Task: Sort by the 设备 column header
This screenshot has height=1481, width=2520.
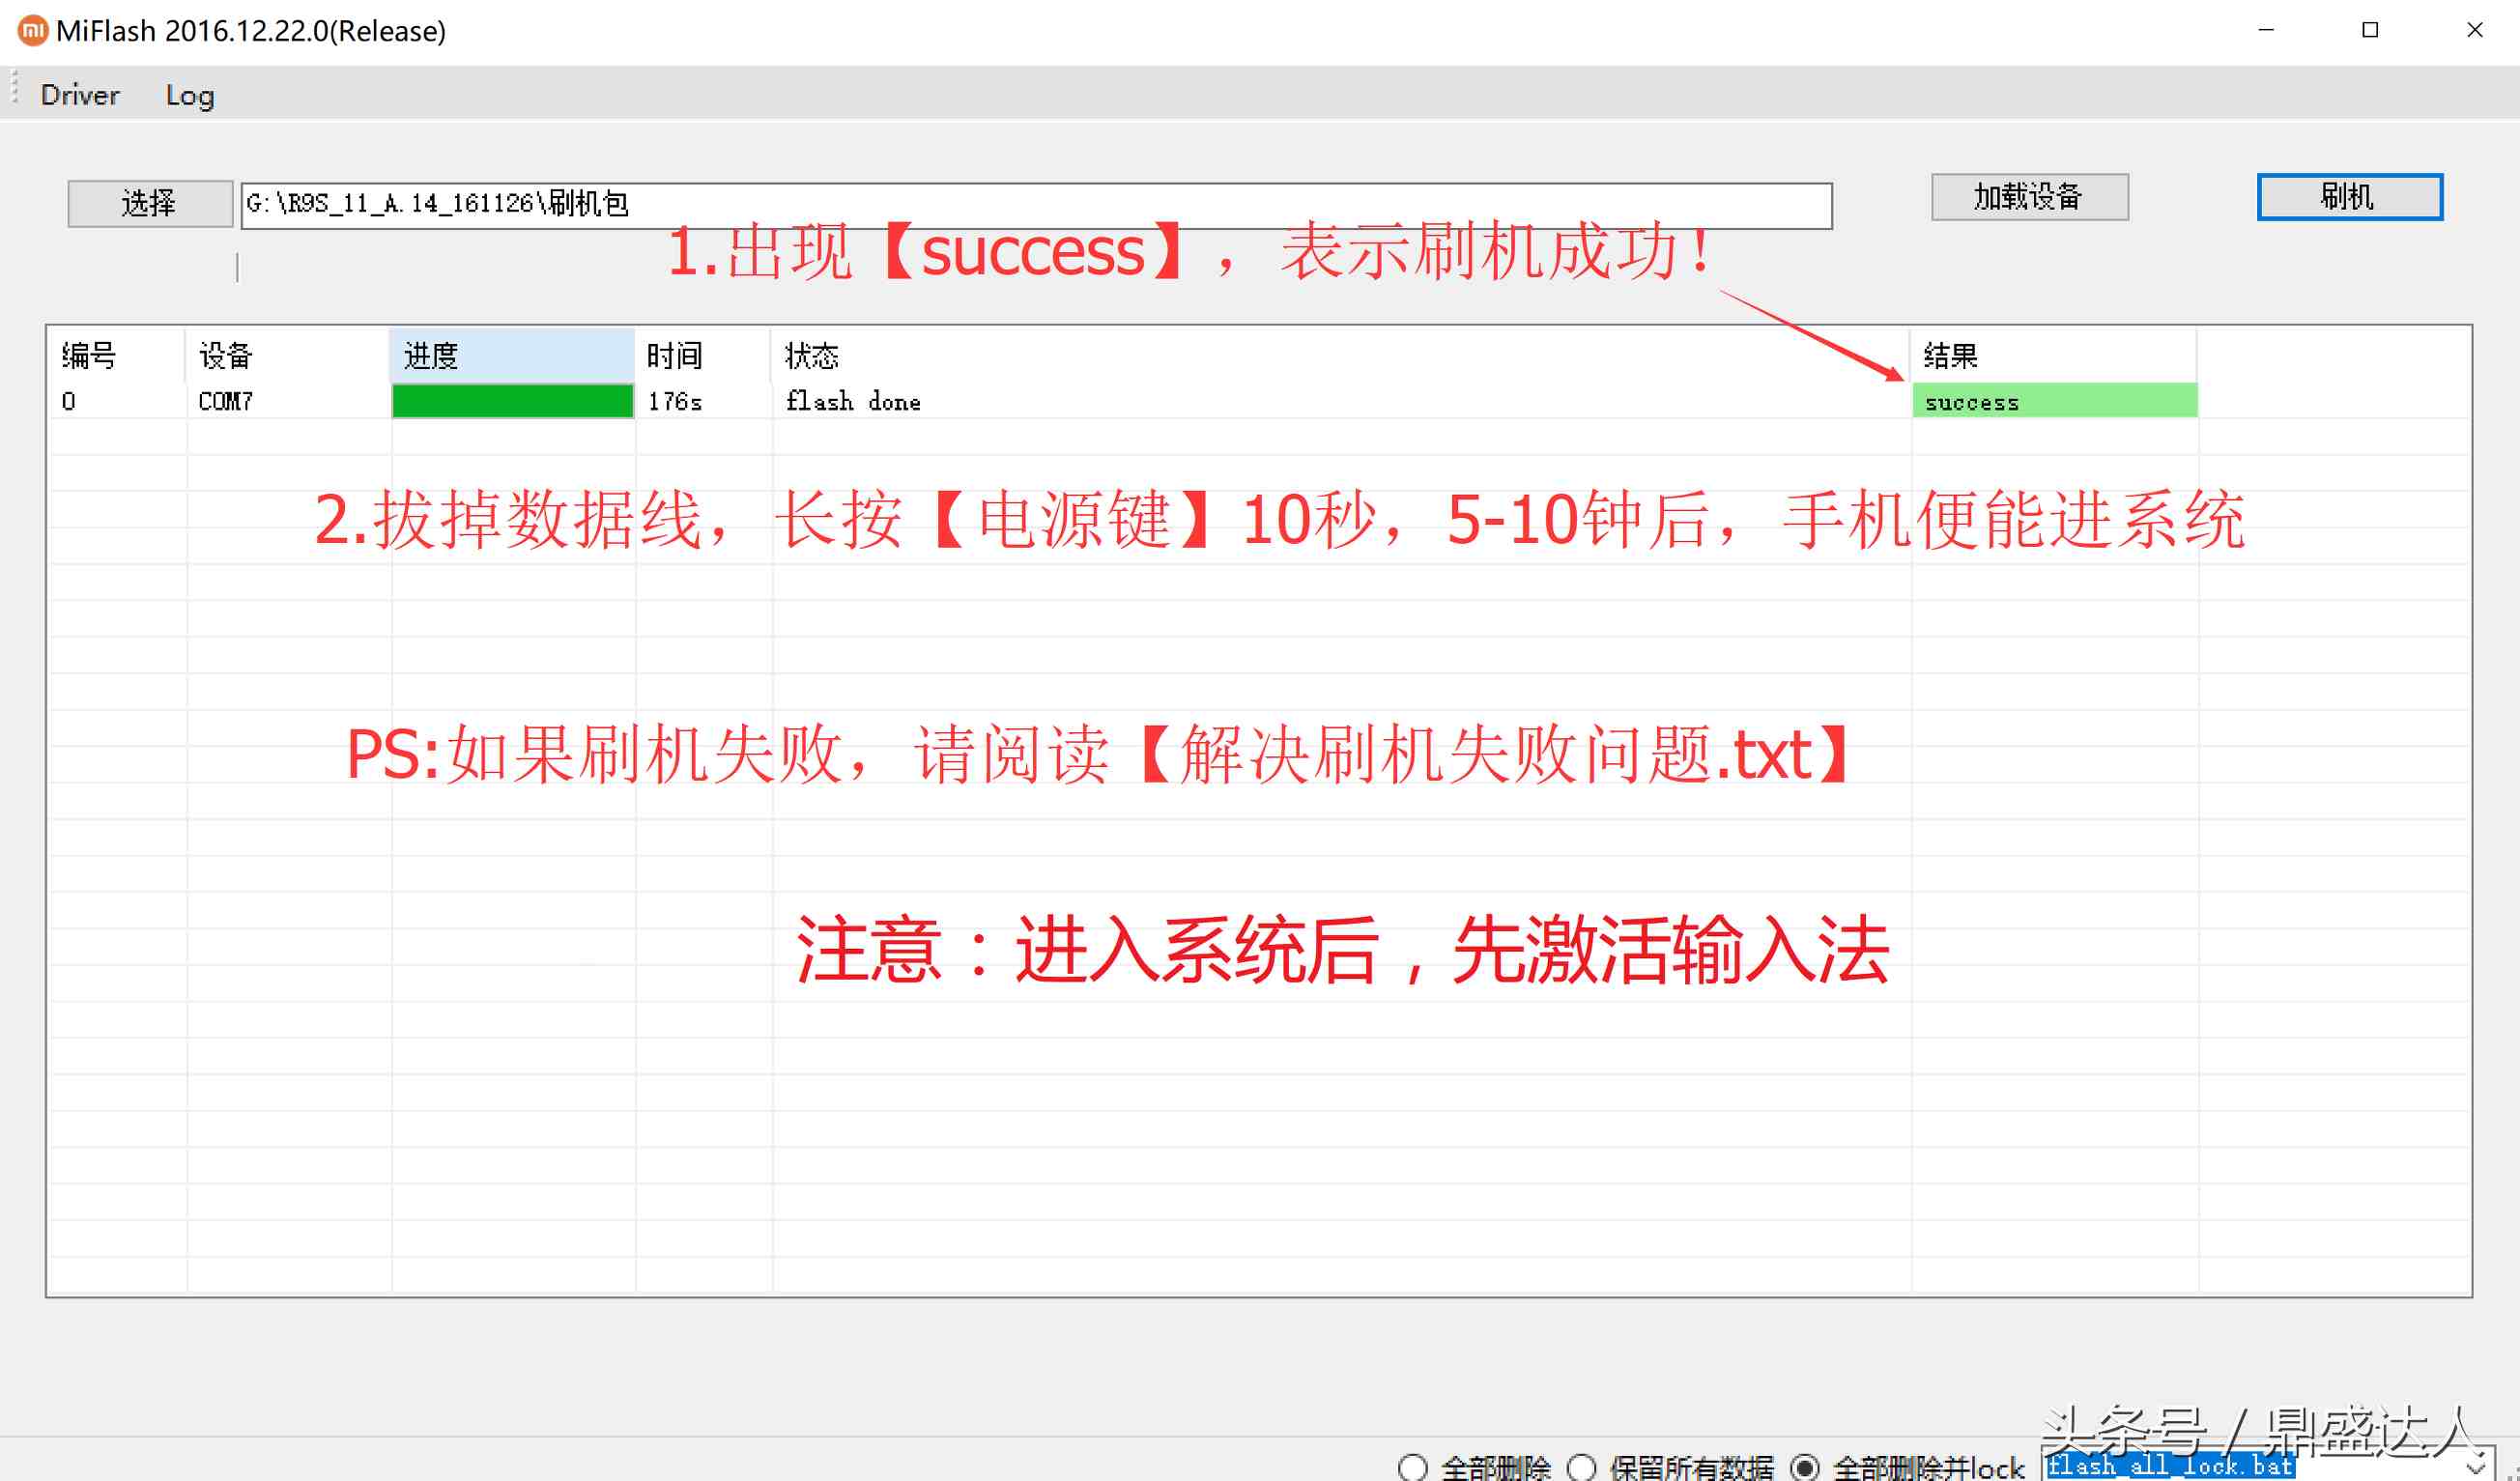Action: pos(287,355)
